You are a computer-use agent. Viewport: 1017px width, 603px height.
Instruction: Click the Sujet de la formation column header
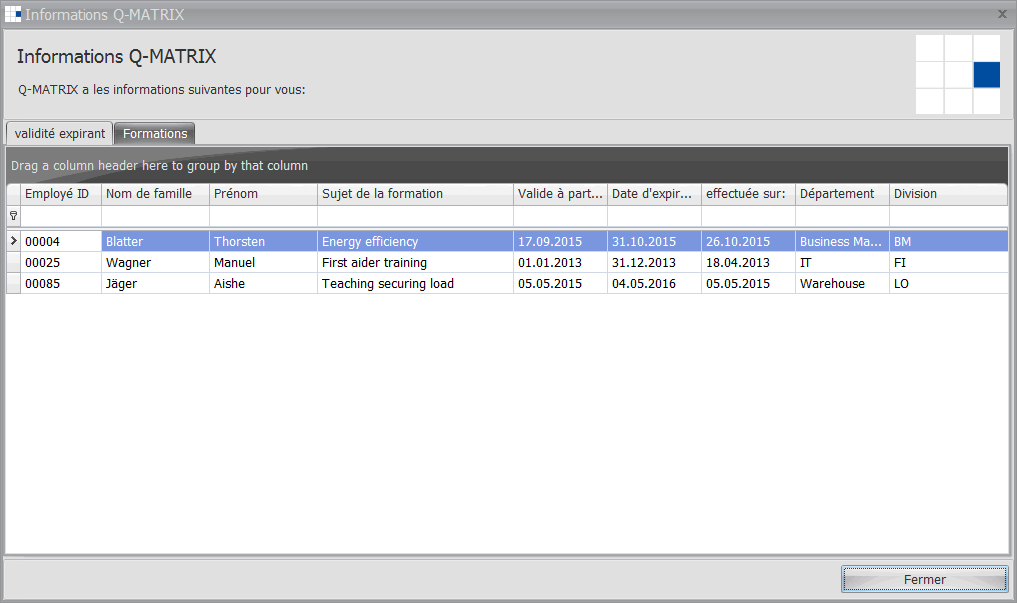(415, 194)
